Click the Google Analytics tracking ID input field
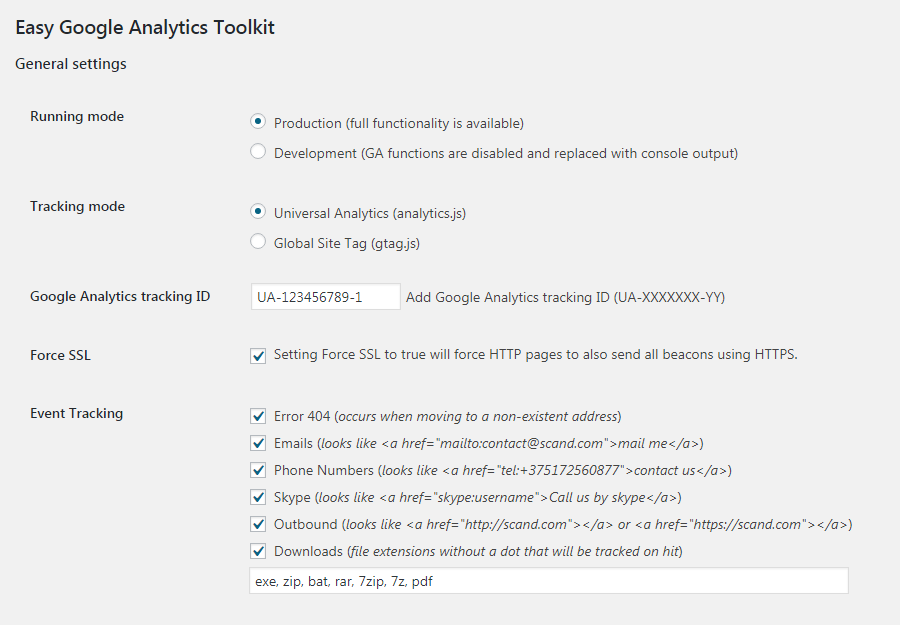 [325, 297]
